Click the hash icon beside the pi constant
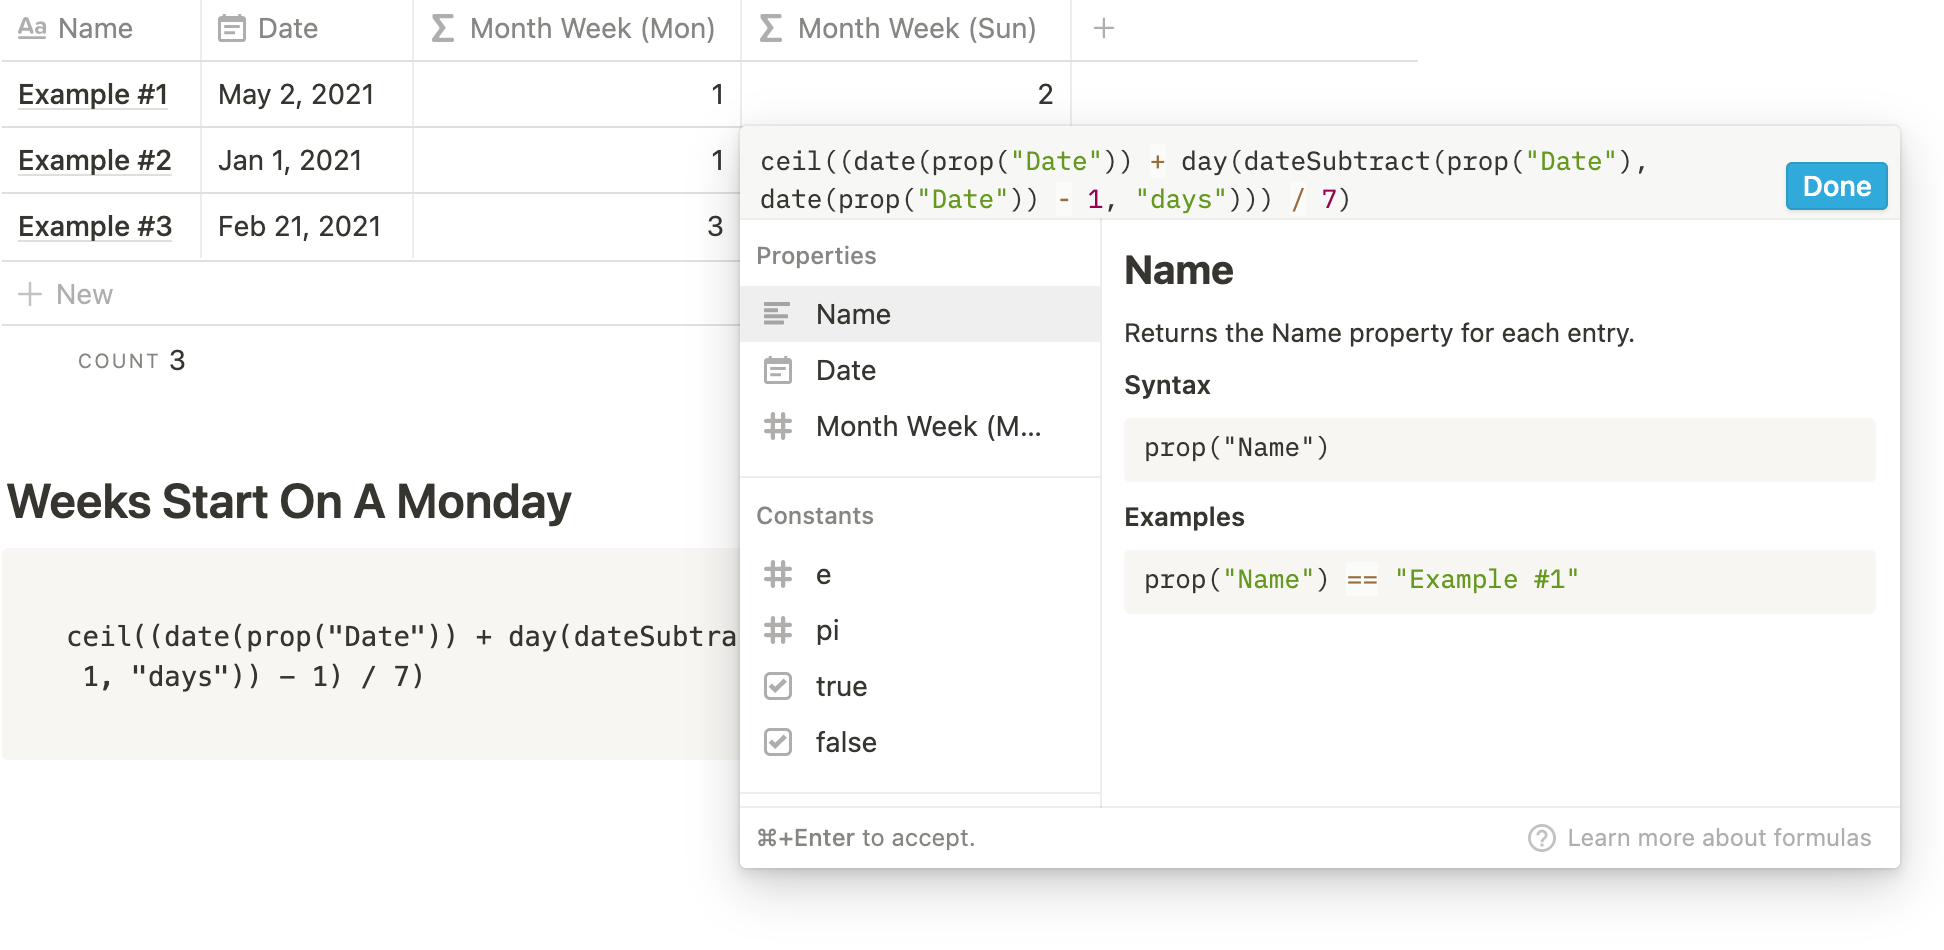Screen dimensions: 1944x950 click(778, 630)
